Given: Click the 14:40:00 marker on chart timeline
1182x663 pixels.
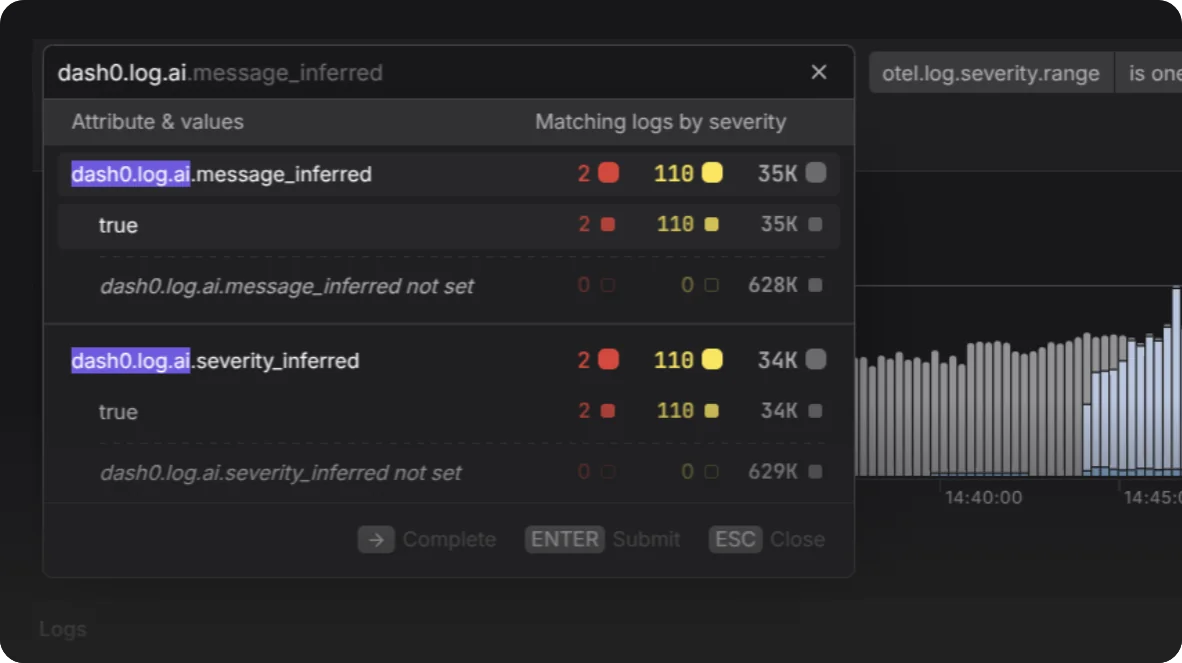Looking at the screenshot, I should click(983, 497).
